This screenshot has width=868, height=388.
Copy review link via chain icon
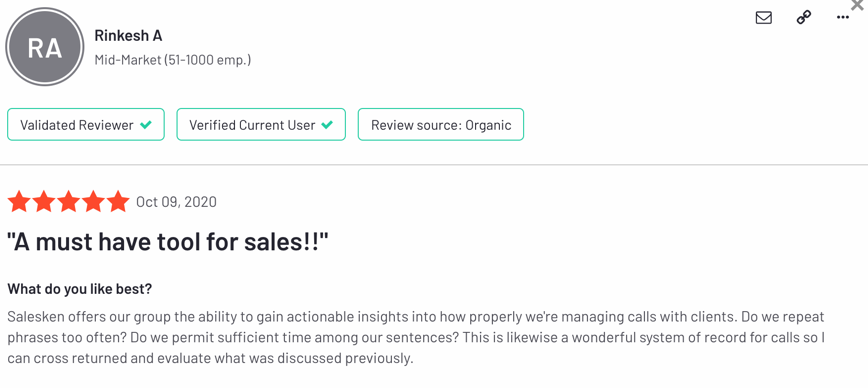tap(804, 18)
